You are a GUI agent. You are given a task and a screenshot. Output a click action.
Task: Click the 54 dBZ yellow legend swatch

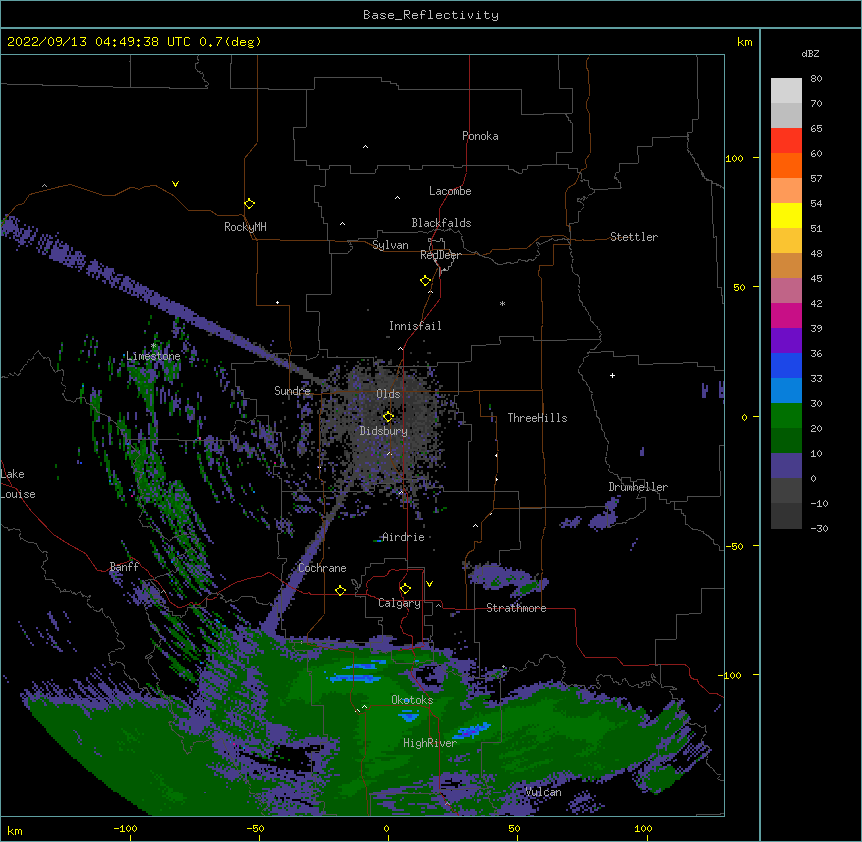point(786,215)
